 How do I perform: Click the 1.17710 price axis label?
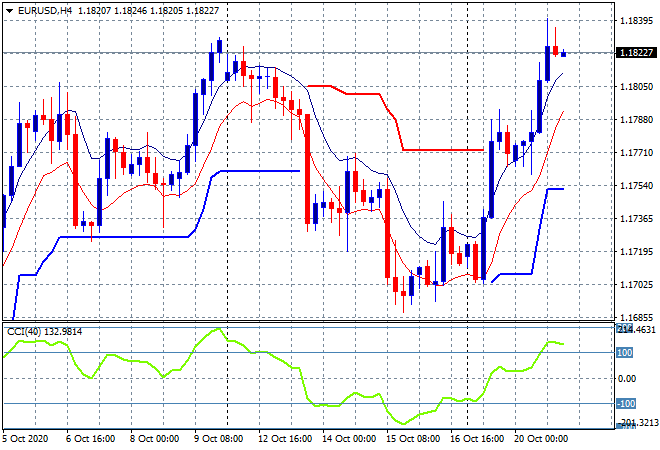637,152
